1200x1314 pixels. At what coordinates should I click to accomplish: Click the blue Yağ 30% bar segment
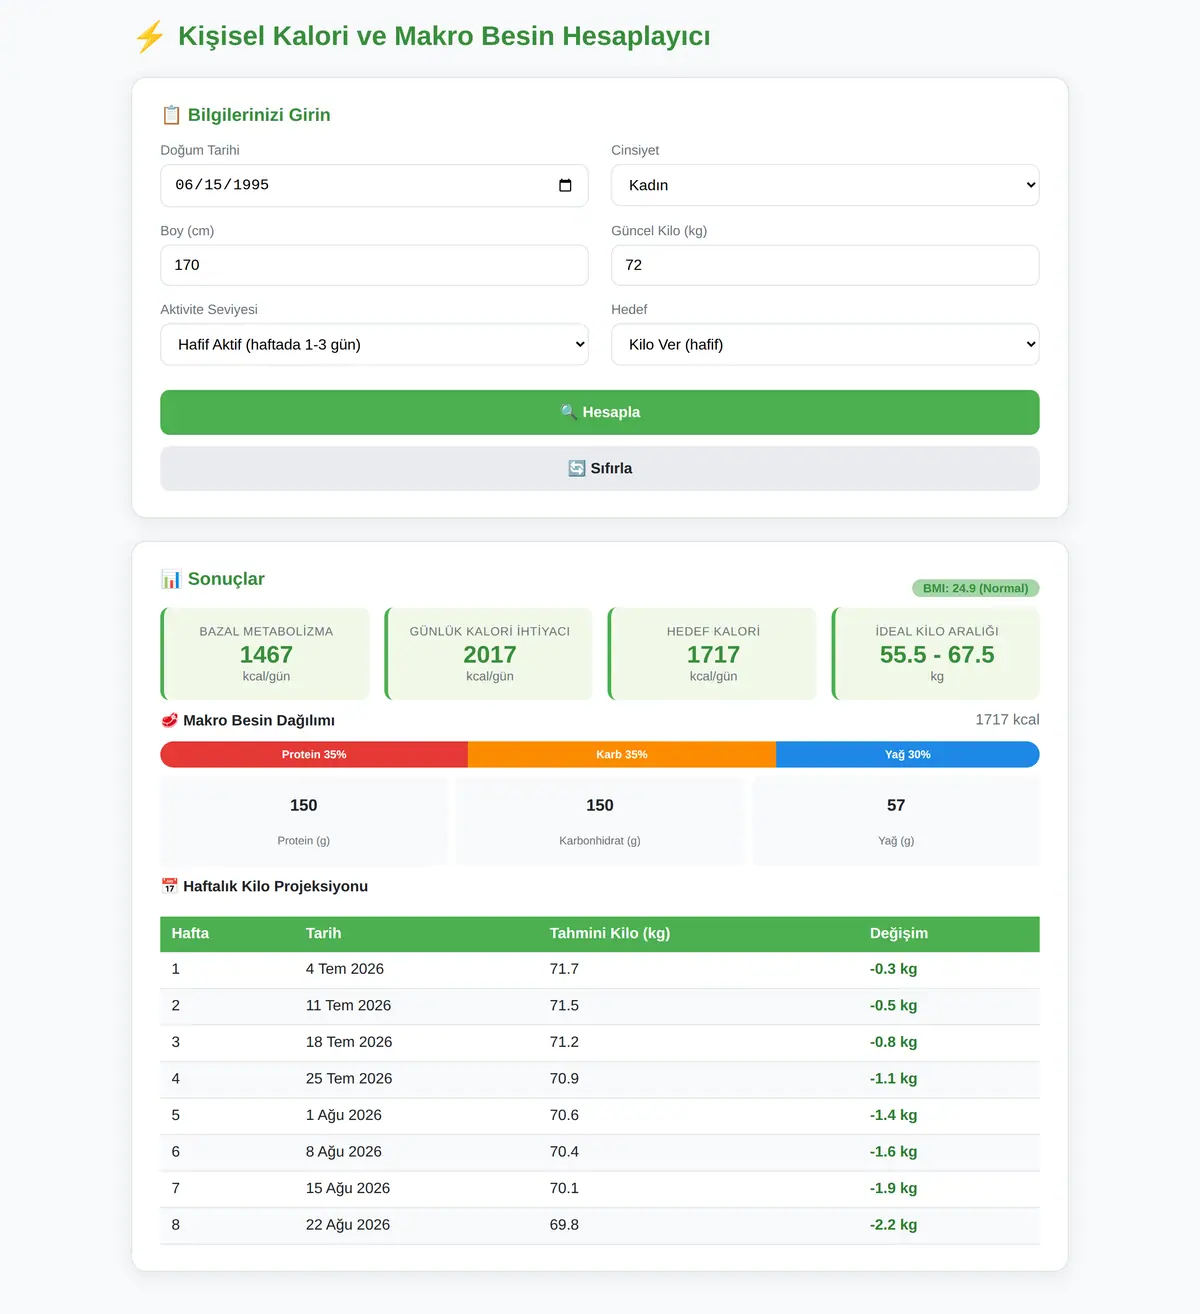coord(908,754)
